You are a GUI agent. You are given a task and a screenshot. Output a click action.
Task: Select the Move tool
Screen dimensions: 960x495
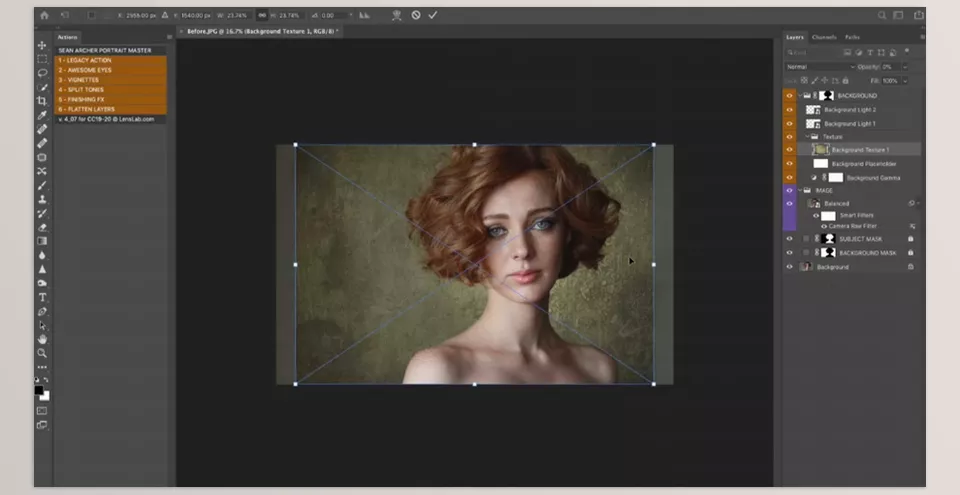(42, 45)
